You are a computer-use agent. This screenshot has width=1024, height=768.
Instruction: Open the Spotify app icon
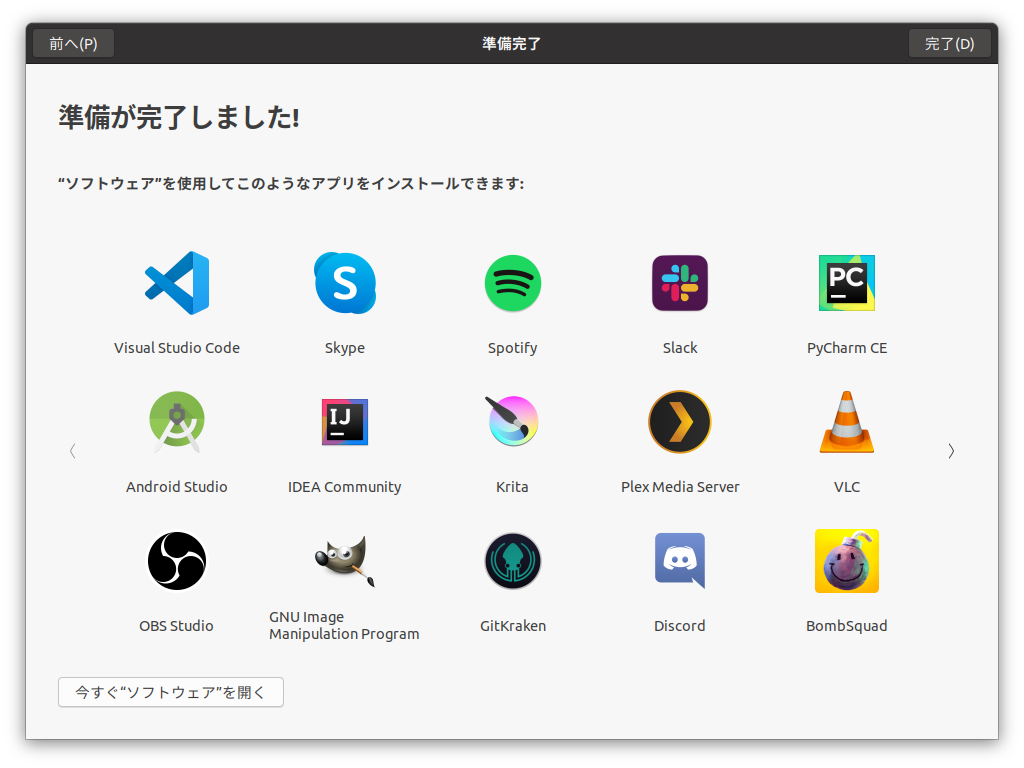513,283
